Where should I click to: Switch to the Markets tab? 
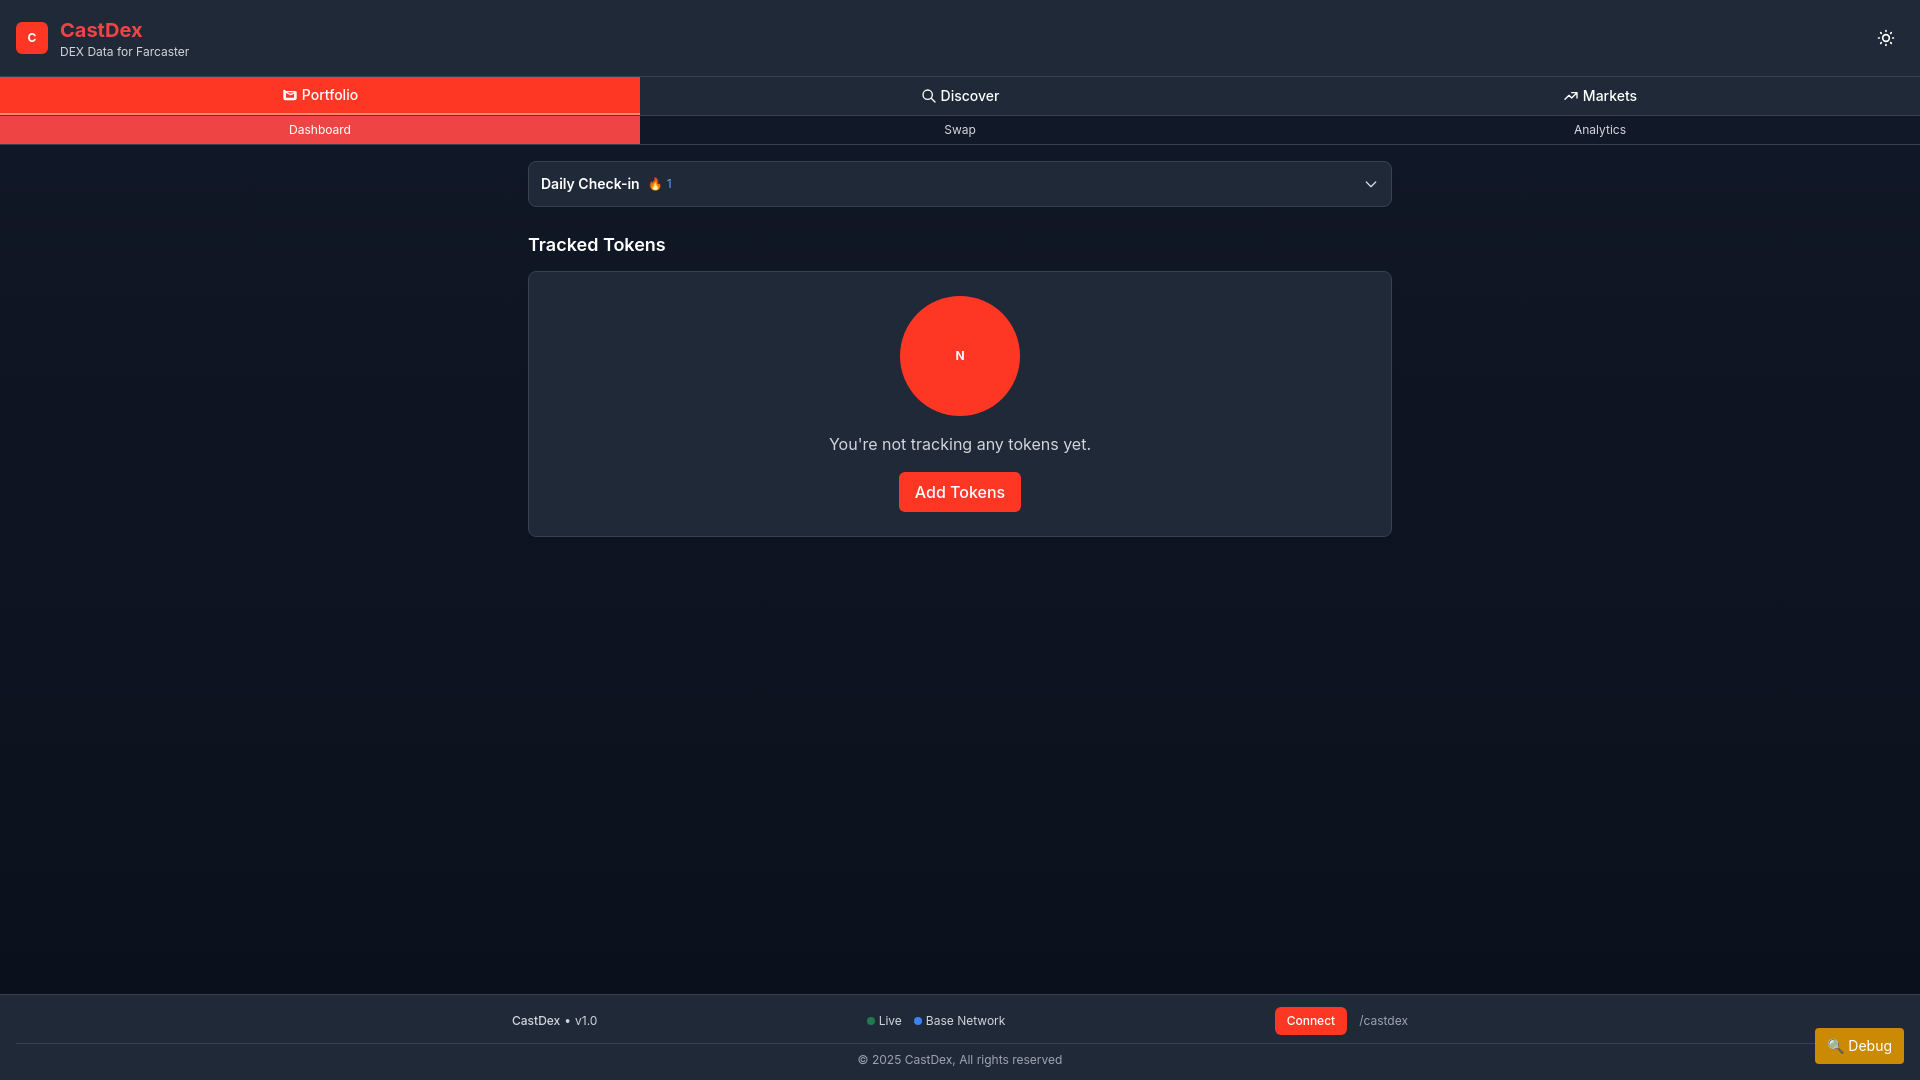coord(1600,96)
